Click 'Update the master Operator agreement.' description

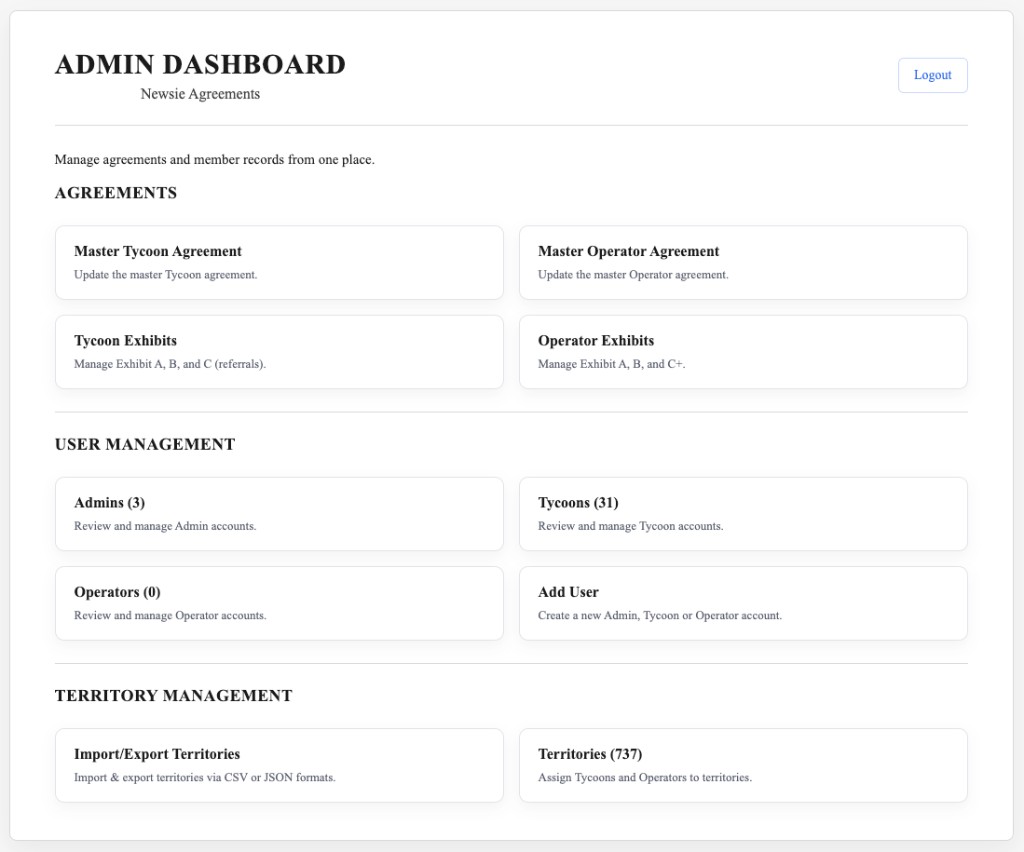[x=633, y=275]
